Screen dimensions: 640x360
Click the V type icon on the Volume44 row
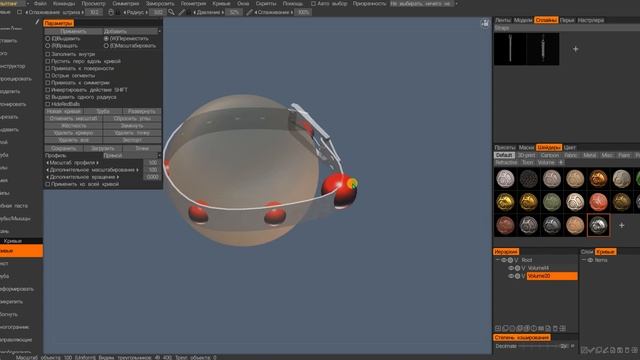click(x=523, y=268)
